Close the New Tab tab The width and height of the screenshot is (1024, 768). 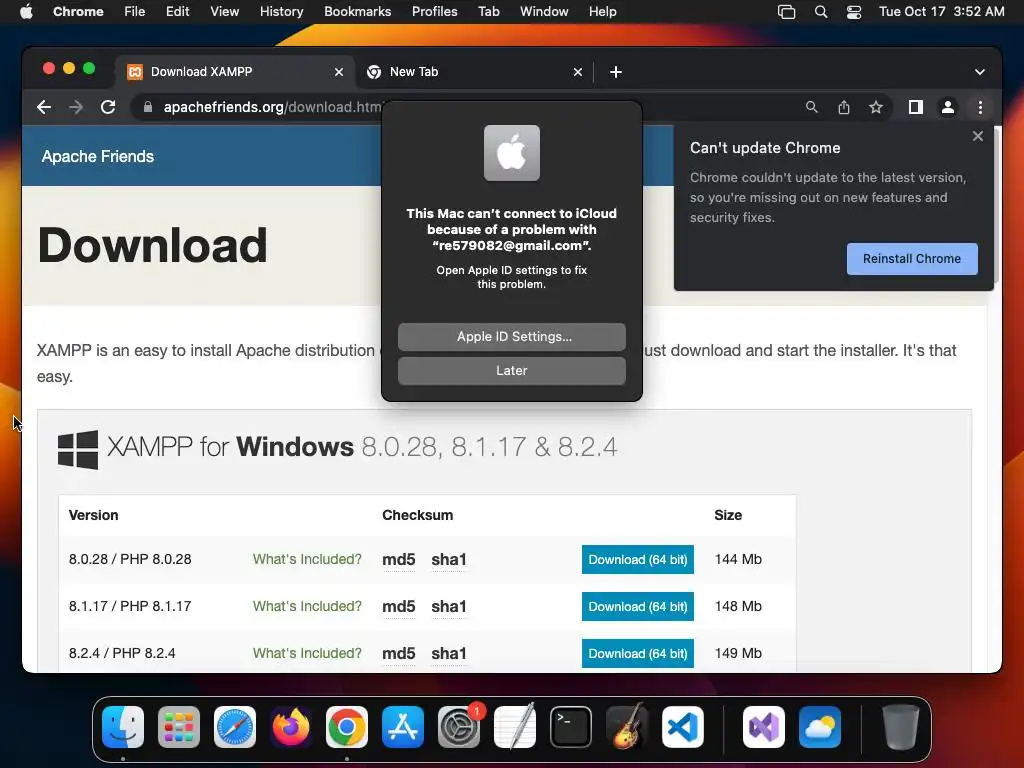tap(578, 72)
